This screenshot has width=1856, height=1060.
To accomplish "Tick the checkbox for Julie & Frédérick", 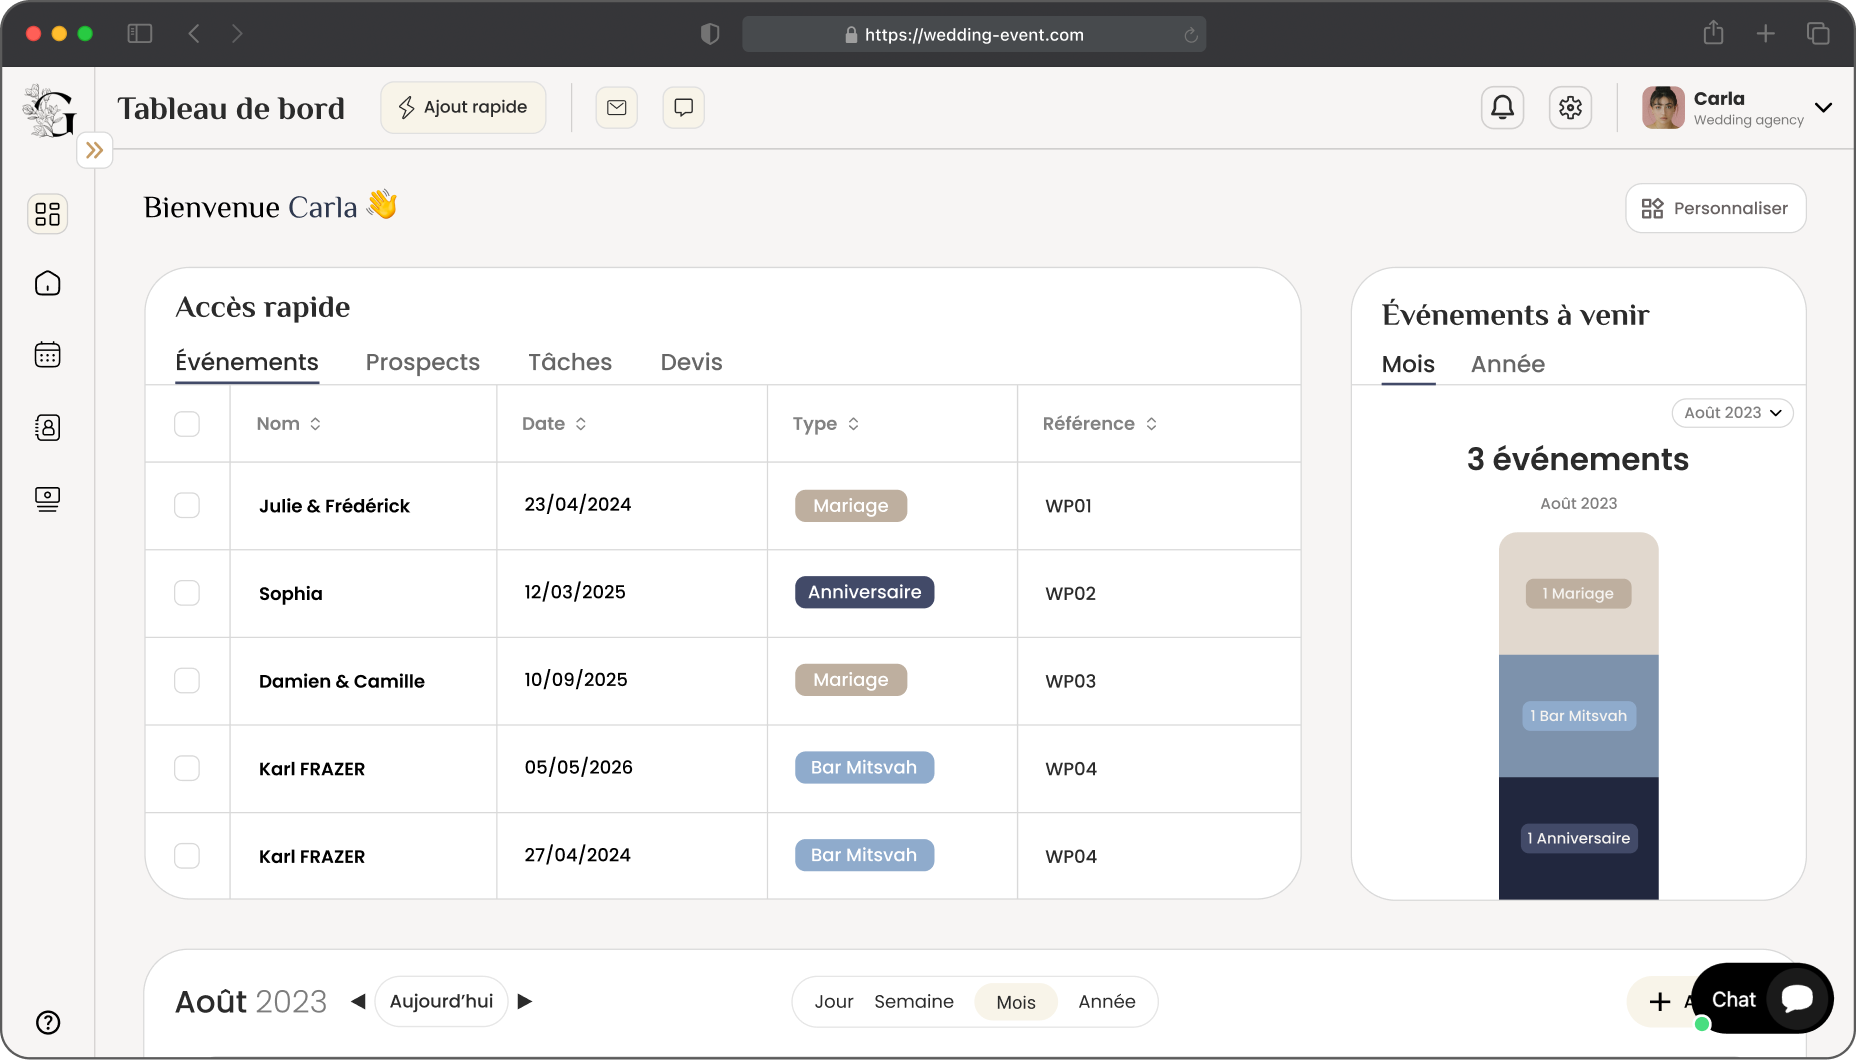I will point(187,505).
